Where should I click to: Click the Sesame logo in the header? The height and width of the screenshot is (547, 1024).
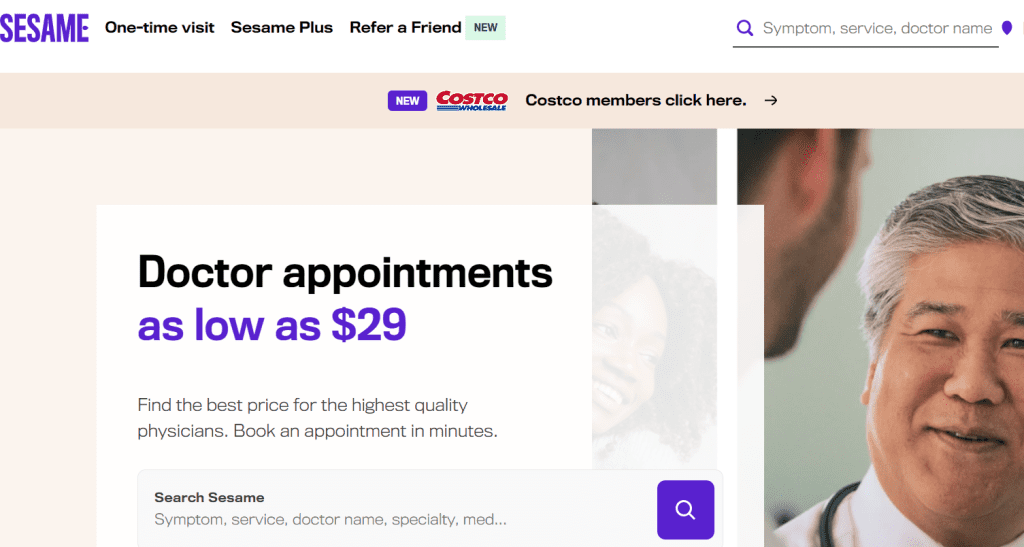pos(45,28)
